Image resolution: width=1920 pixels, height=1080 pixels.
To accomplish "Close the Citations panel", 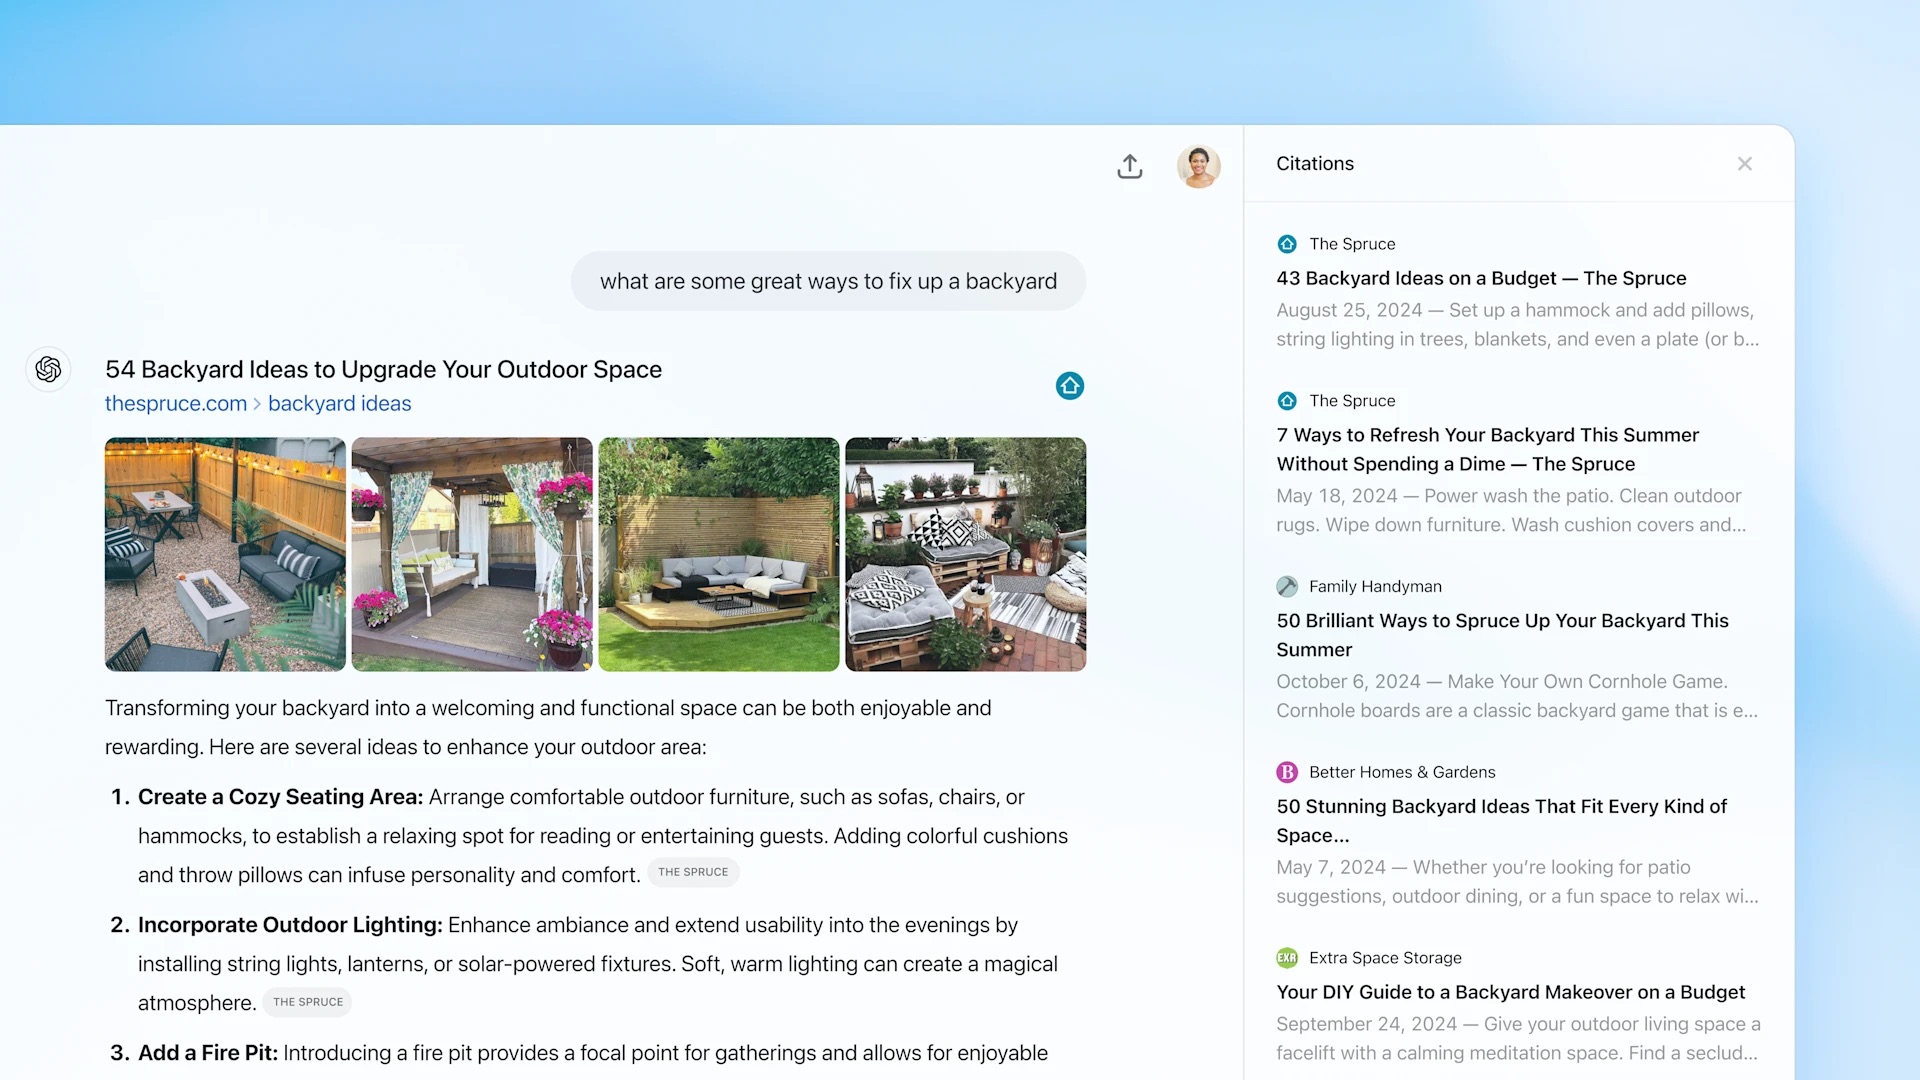I will pyautogui.click(x=1745, y=164).
